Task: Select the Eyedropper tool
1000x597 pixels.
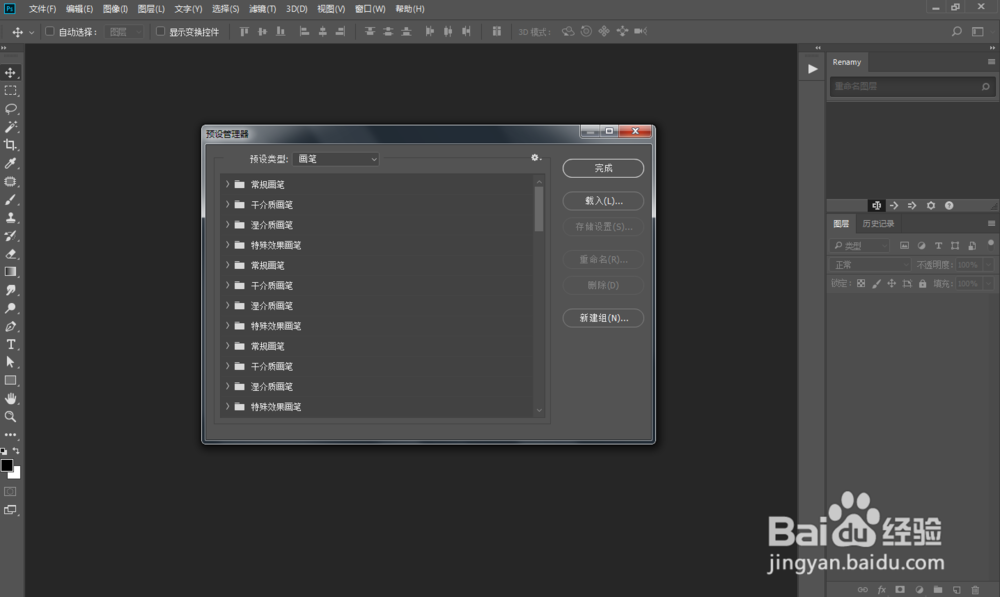Action: (10, 163)
